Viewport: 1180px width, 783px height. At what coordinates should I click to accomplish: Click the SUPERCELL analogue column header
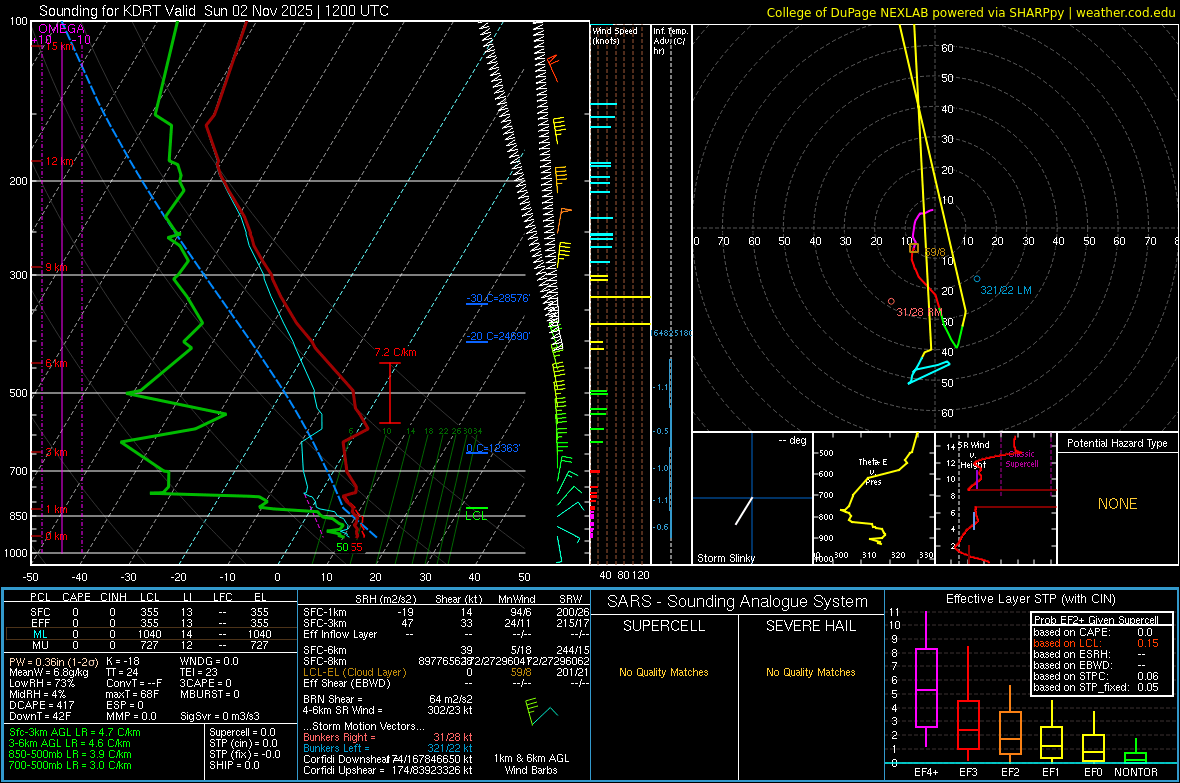point(663,626)
